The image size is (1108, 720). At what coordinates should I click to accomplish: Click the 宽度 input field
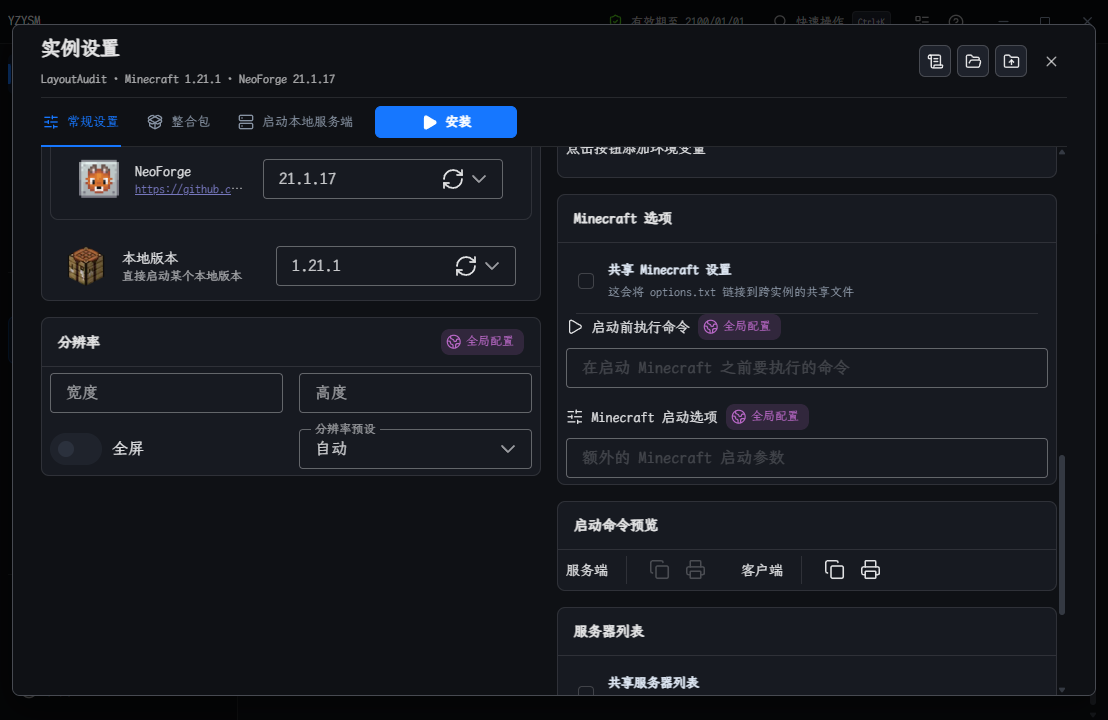[166, 393]
